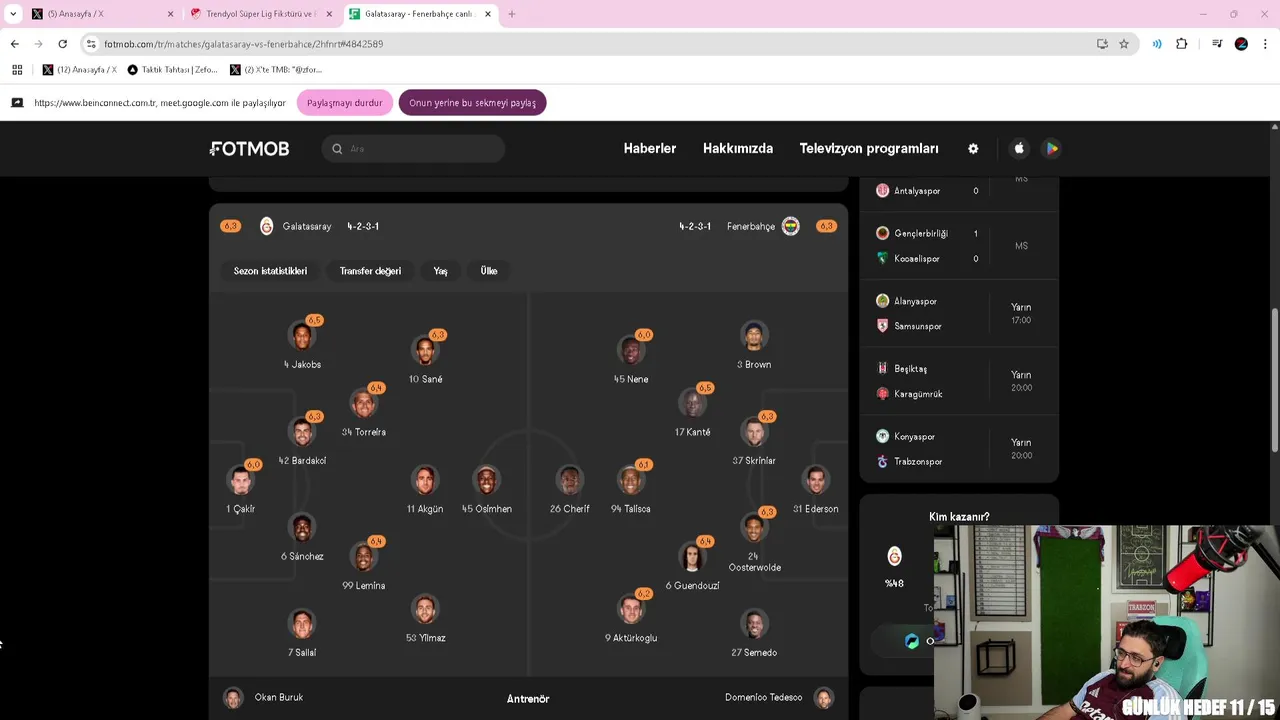Click player 26 Cherif photo
This screenshot has height=720, width=1280.
coord(569,480)
